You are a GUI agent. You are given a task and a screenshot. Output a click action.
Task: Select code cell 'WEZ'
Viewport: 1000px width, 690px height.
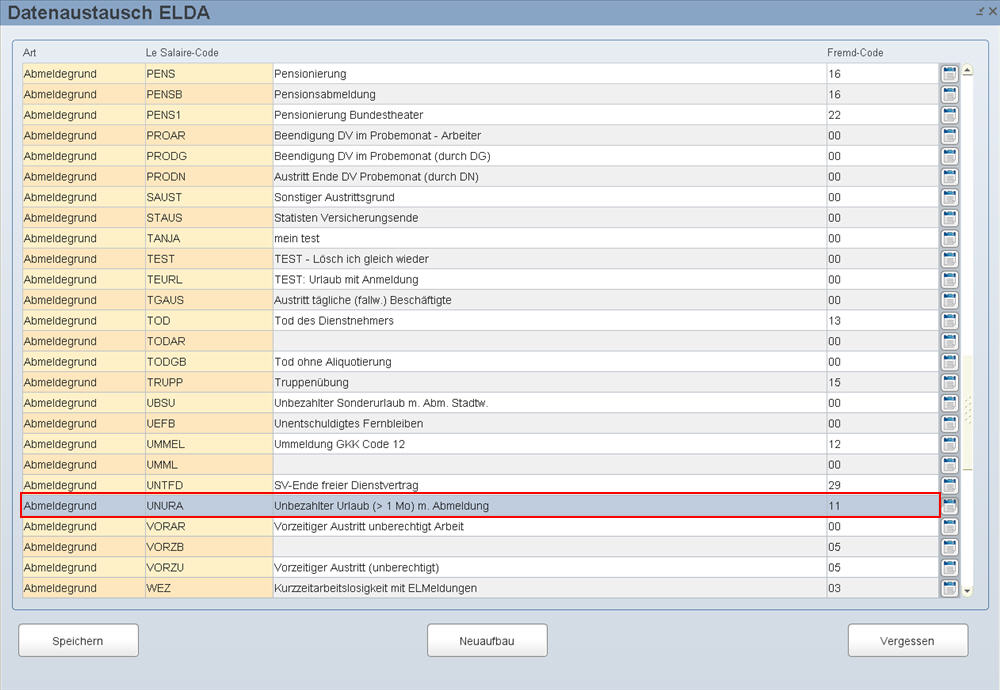pyautogui.click(x=209, y=588)
